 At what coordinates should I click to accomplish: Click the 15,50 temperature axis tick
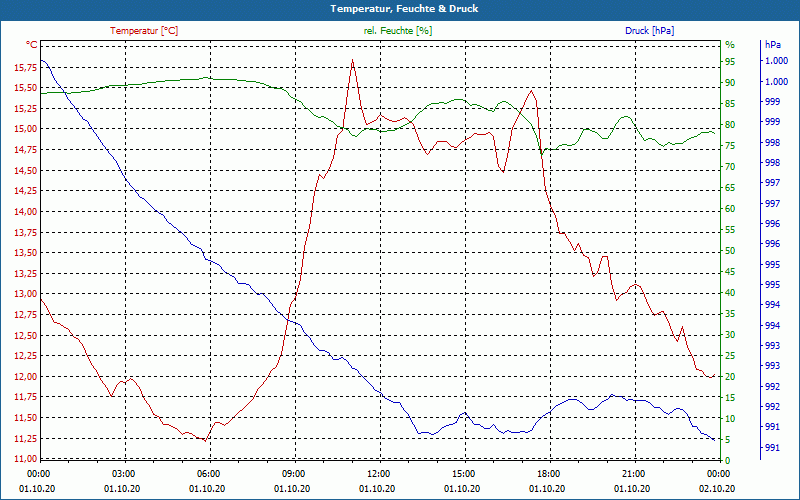tap(26, 87)
